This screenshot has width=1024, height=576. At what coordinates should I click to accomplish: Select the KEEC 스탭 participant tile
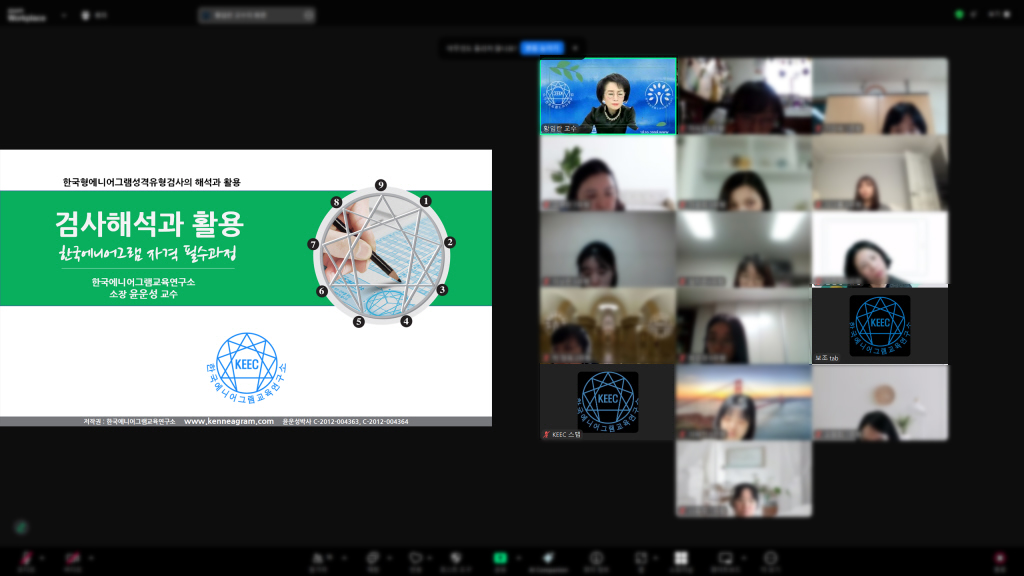(607, 402)
